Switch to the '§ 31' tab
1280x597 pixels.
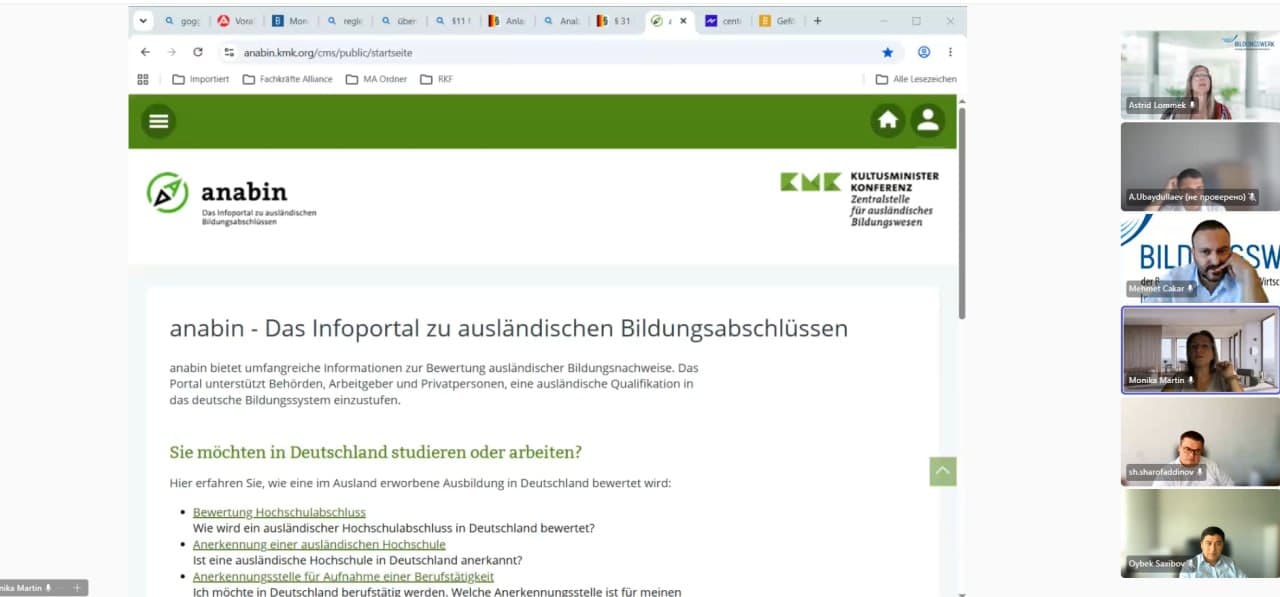tap(614, 21)
